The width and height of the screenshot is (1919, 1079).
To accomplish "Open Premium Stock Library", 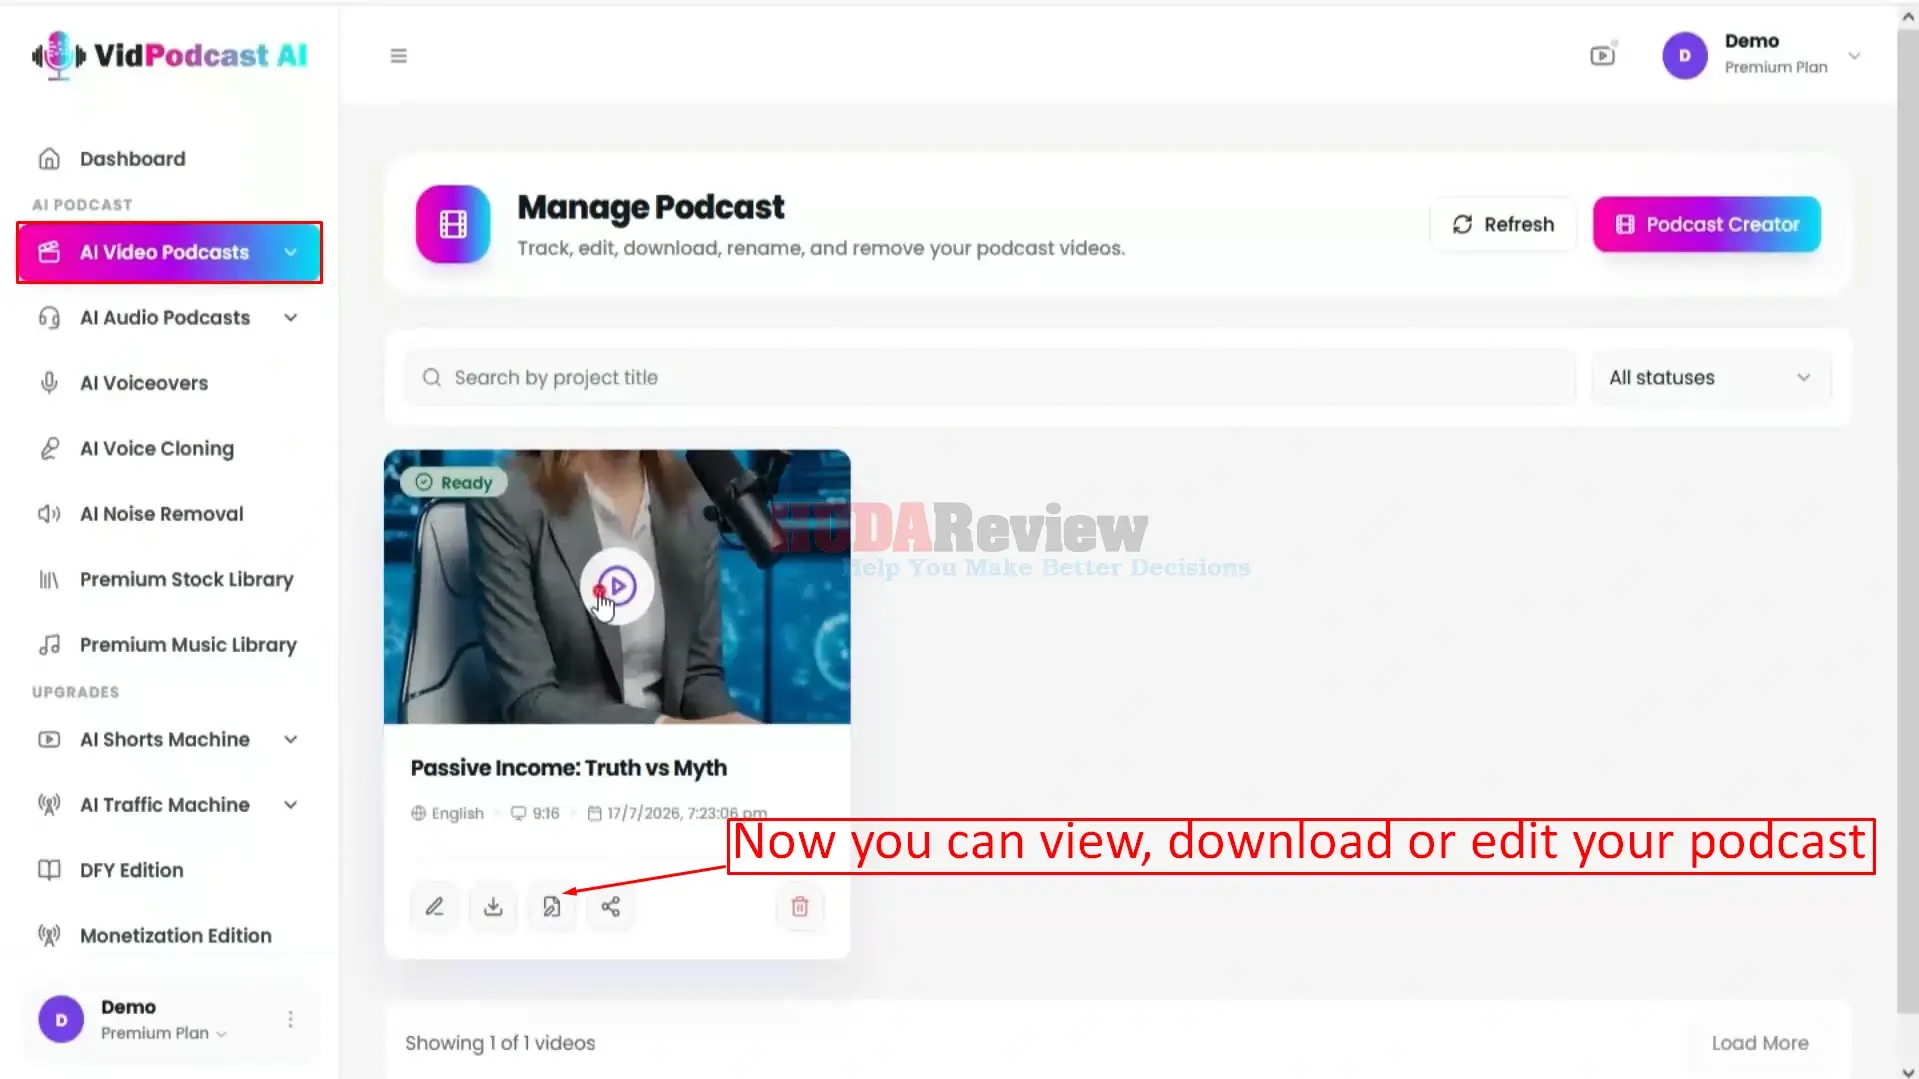I will coord(186,580).
